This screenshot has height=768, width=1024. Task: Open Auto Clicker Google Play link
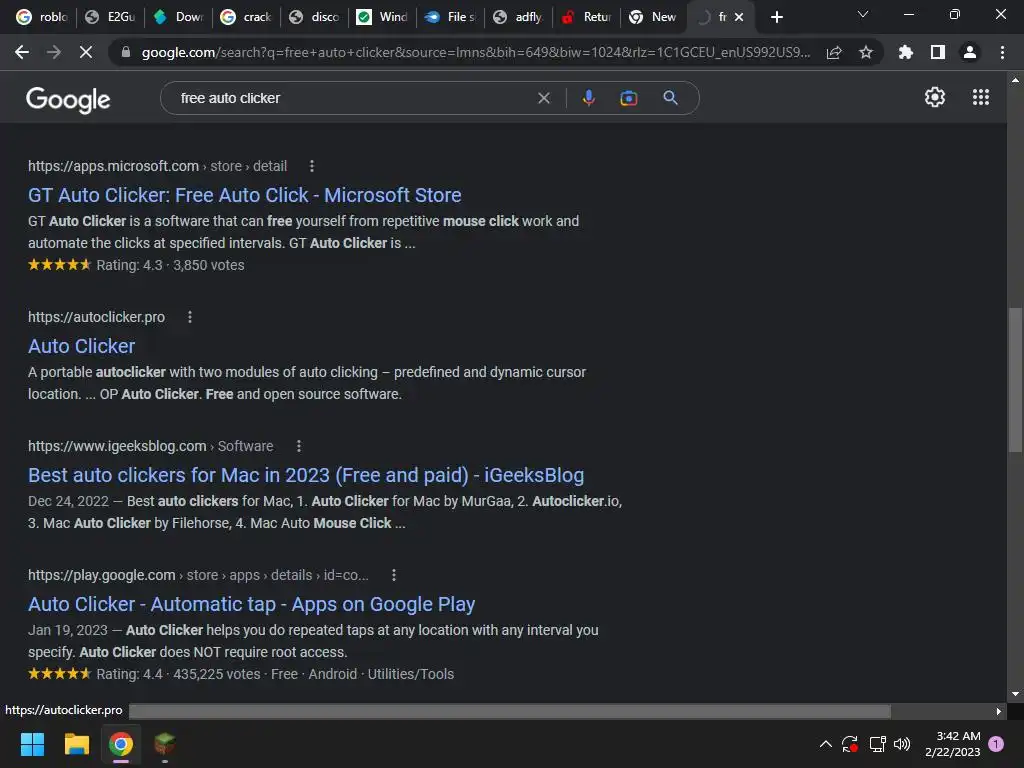[x=251, y=604]
